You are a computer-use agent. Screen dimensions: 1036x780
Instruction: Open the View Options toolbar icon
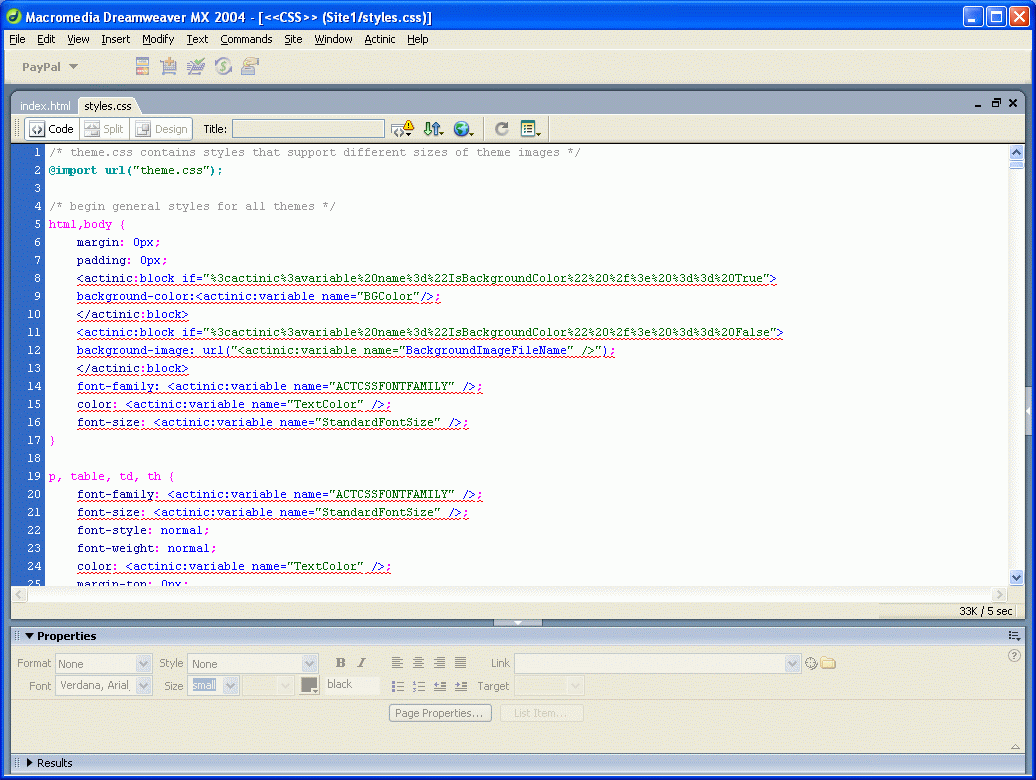pyautogui.click(x=530, y=129)
